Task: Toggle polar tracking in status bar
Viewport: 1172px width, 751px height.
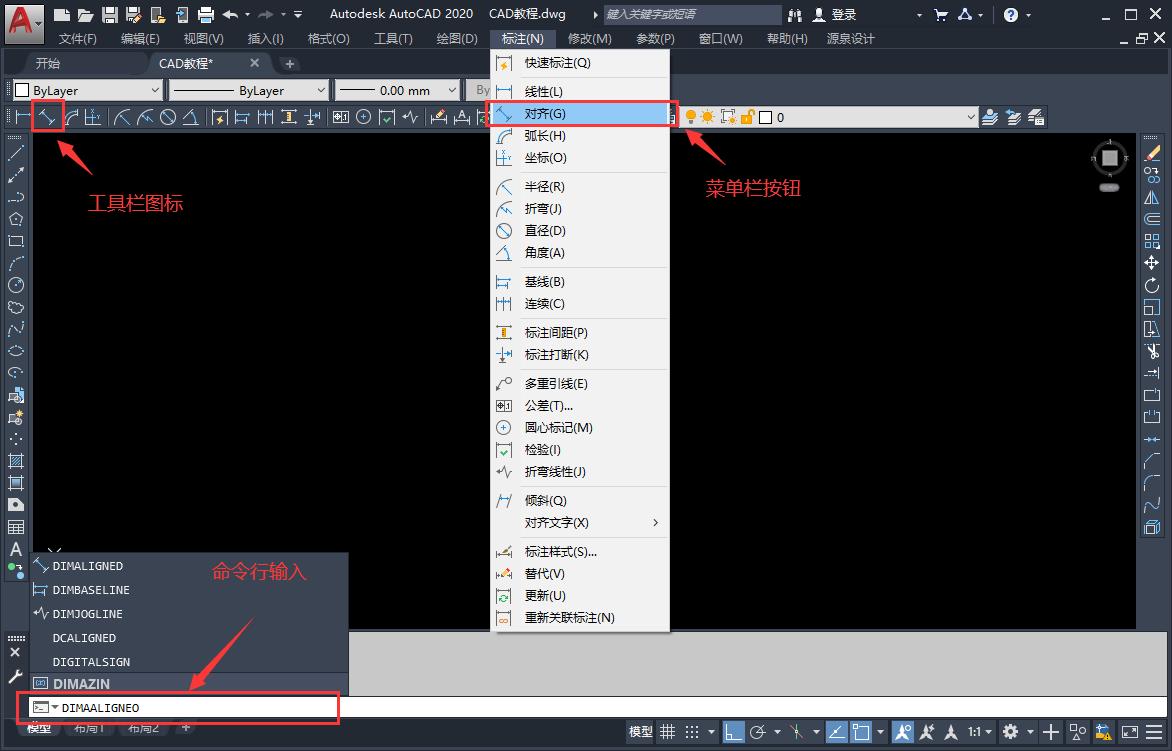Action: coord(758,732)
